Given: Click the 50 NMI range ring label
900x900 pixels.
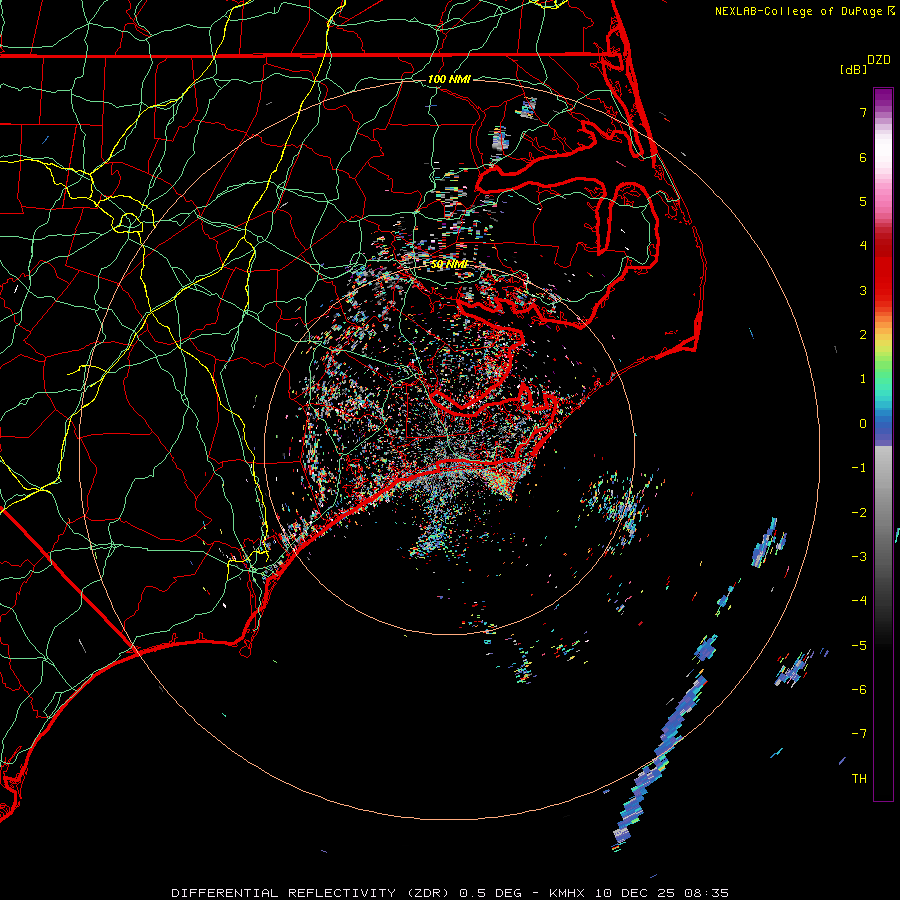Looking at the screenshot, I should tap(449, 264).
